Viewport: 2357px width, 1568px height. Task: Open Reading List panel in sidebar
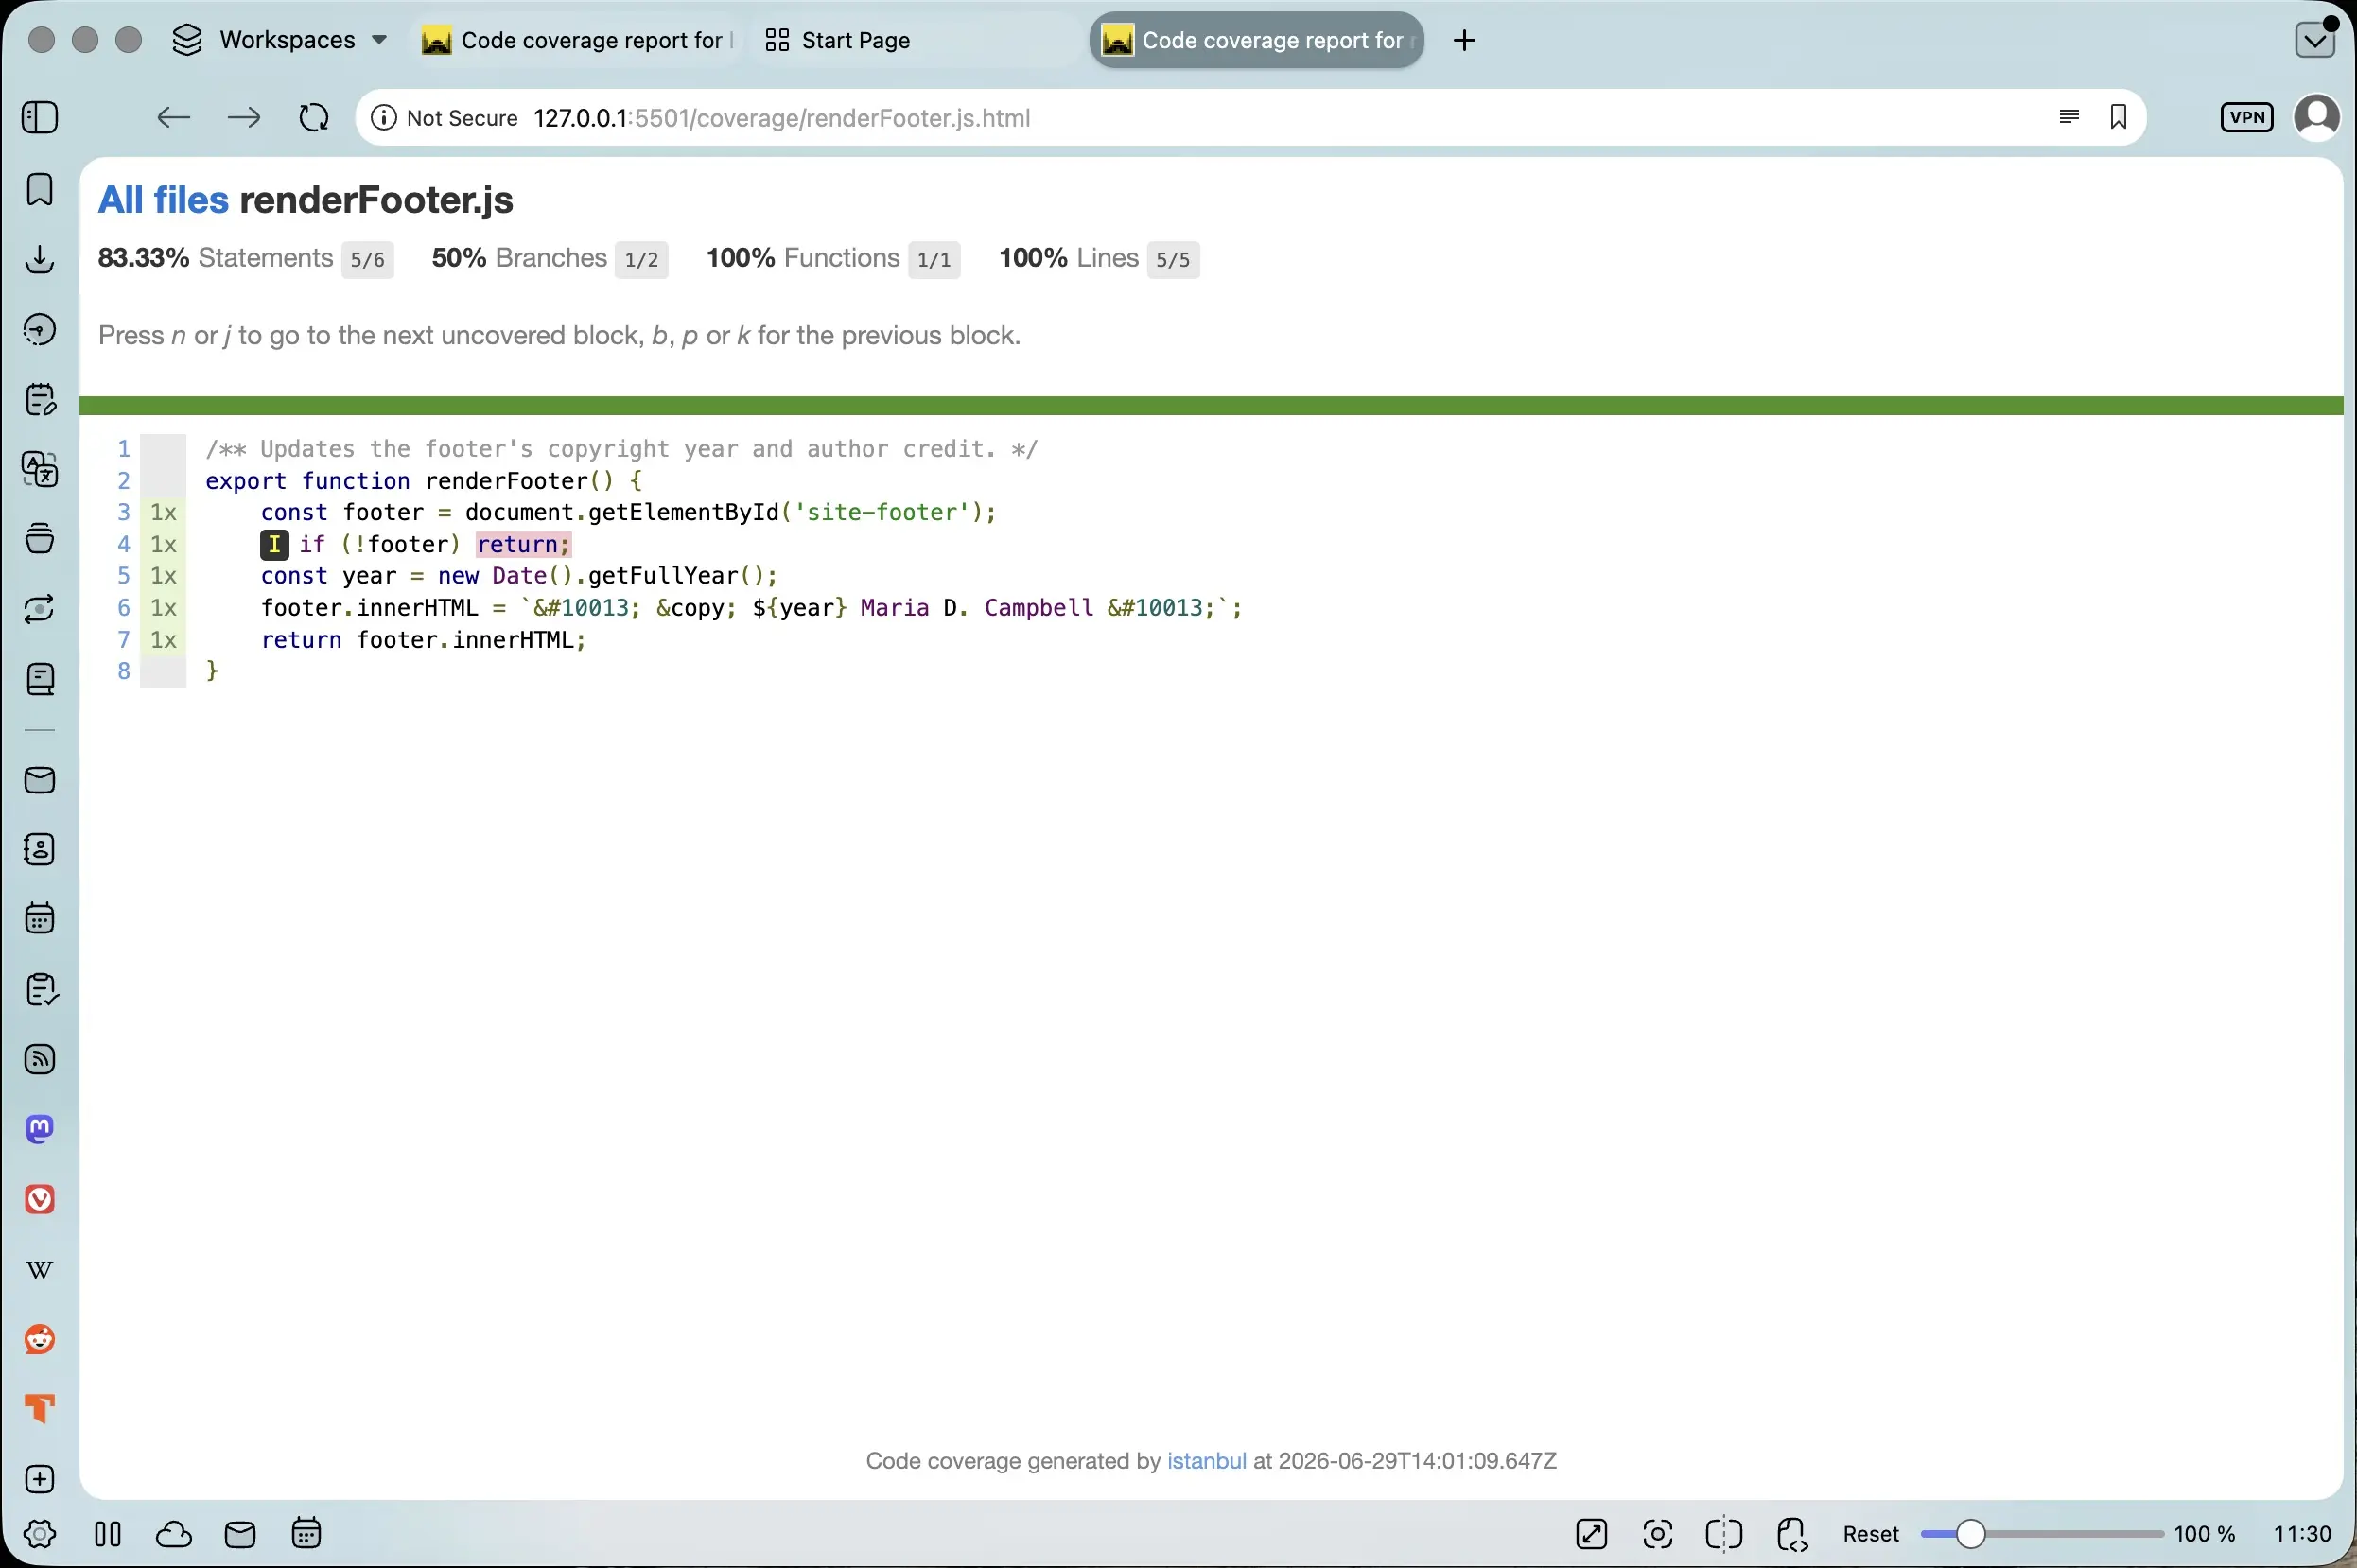pos(40,679)
